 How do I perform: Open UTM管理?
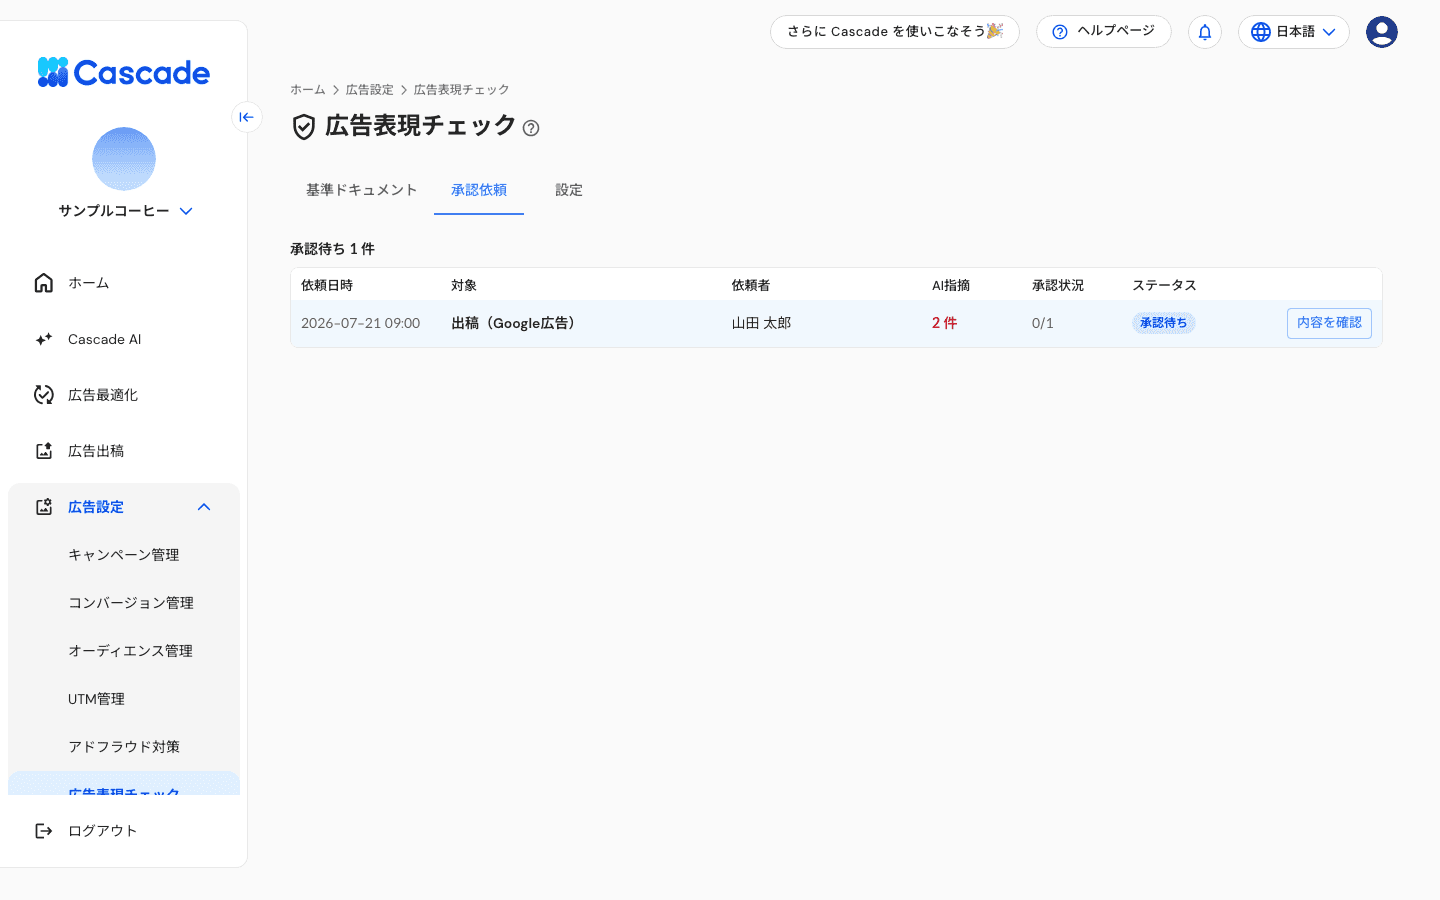[x=96, y=699]
